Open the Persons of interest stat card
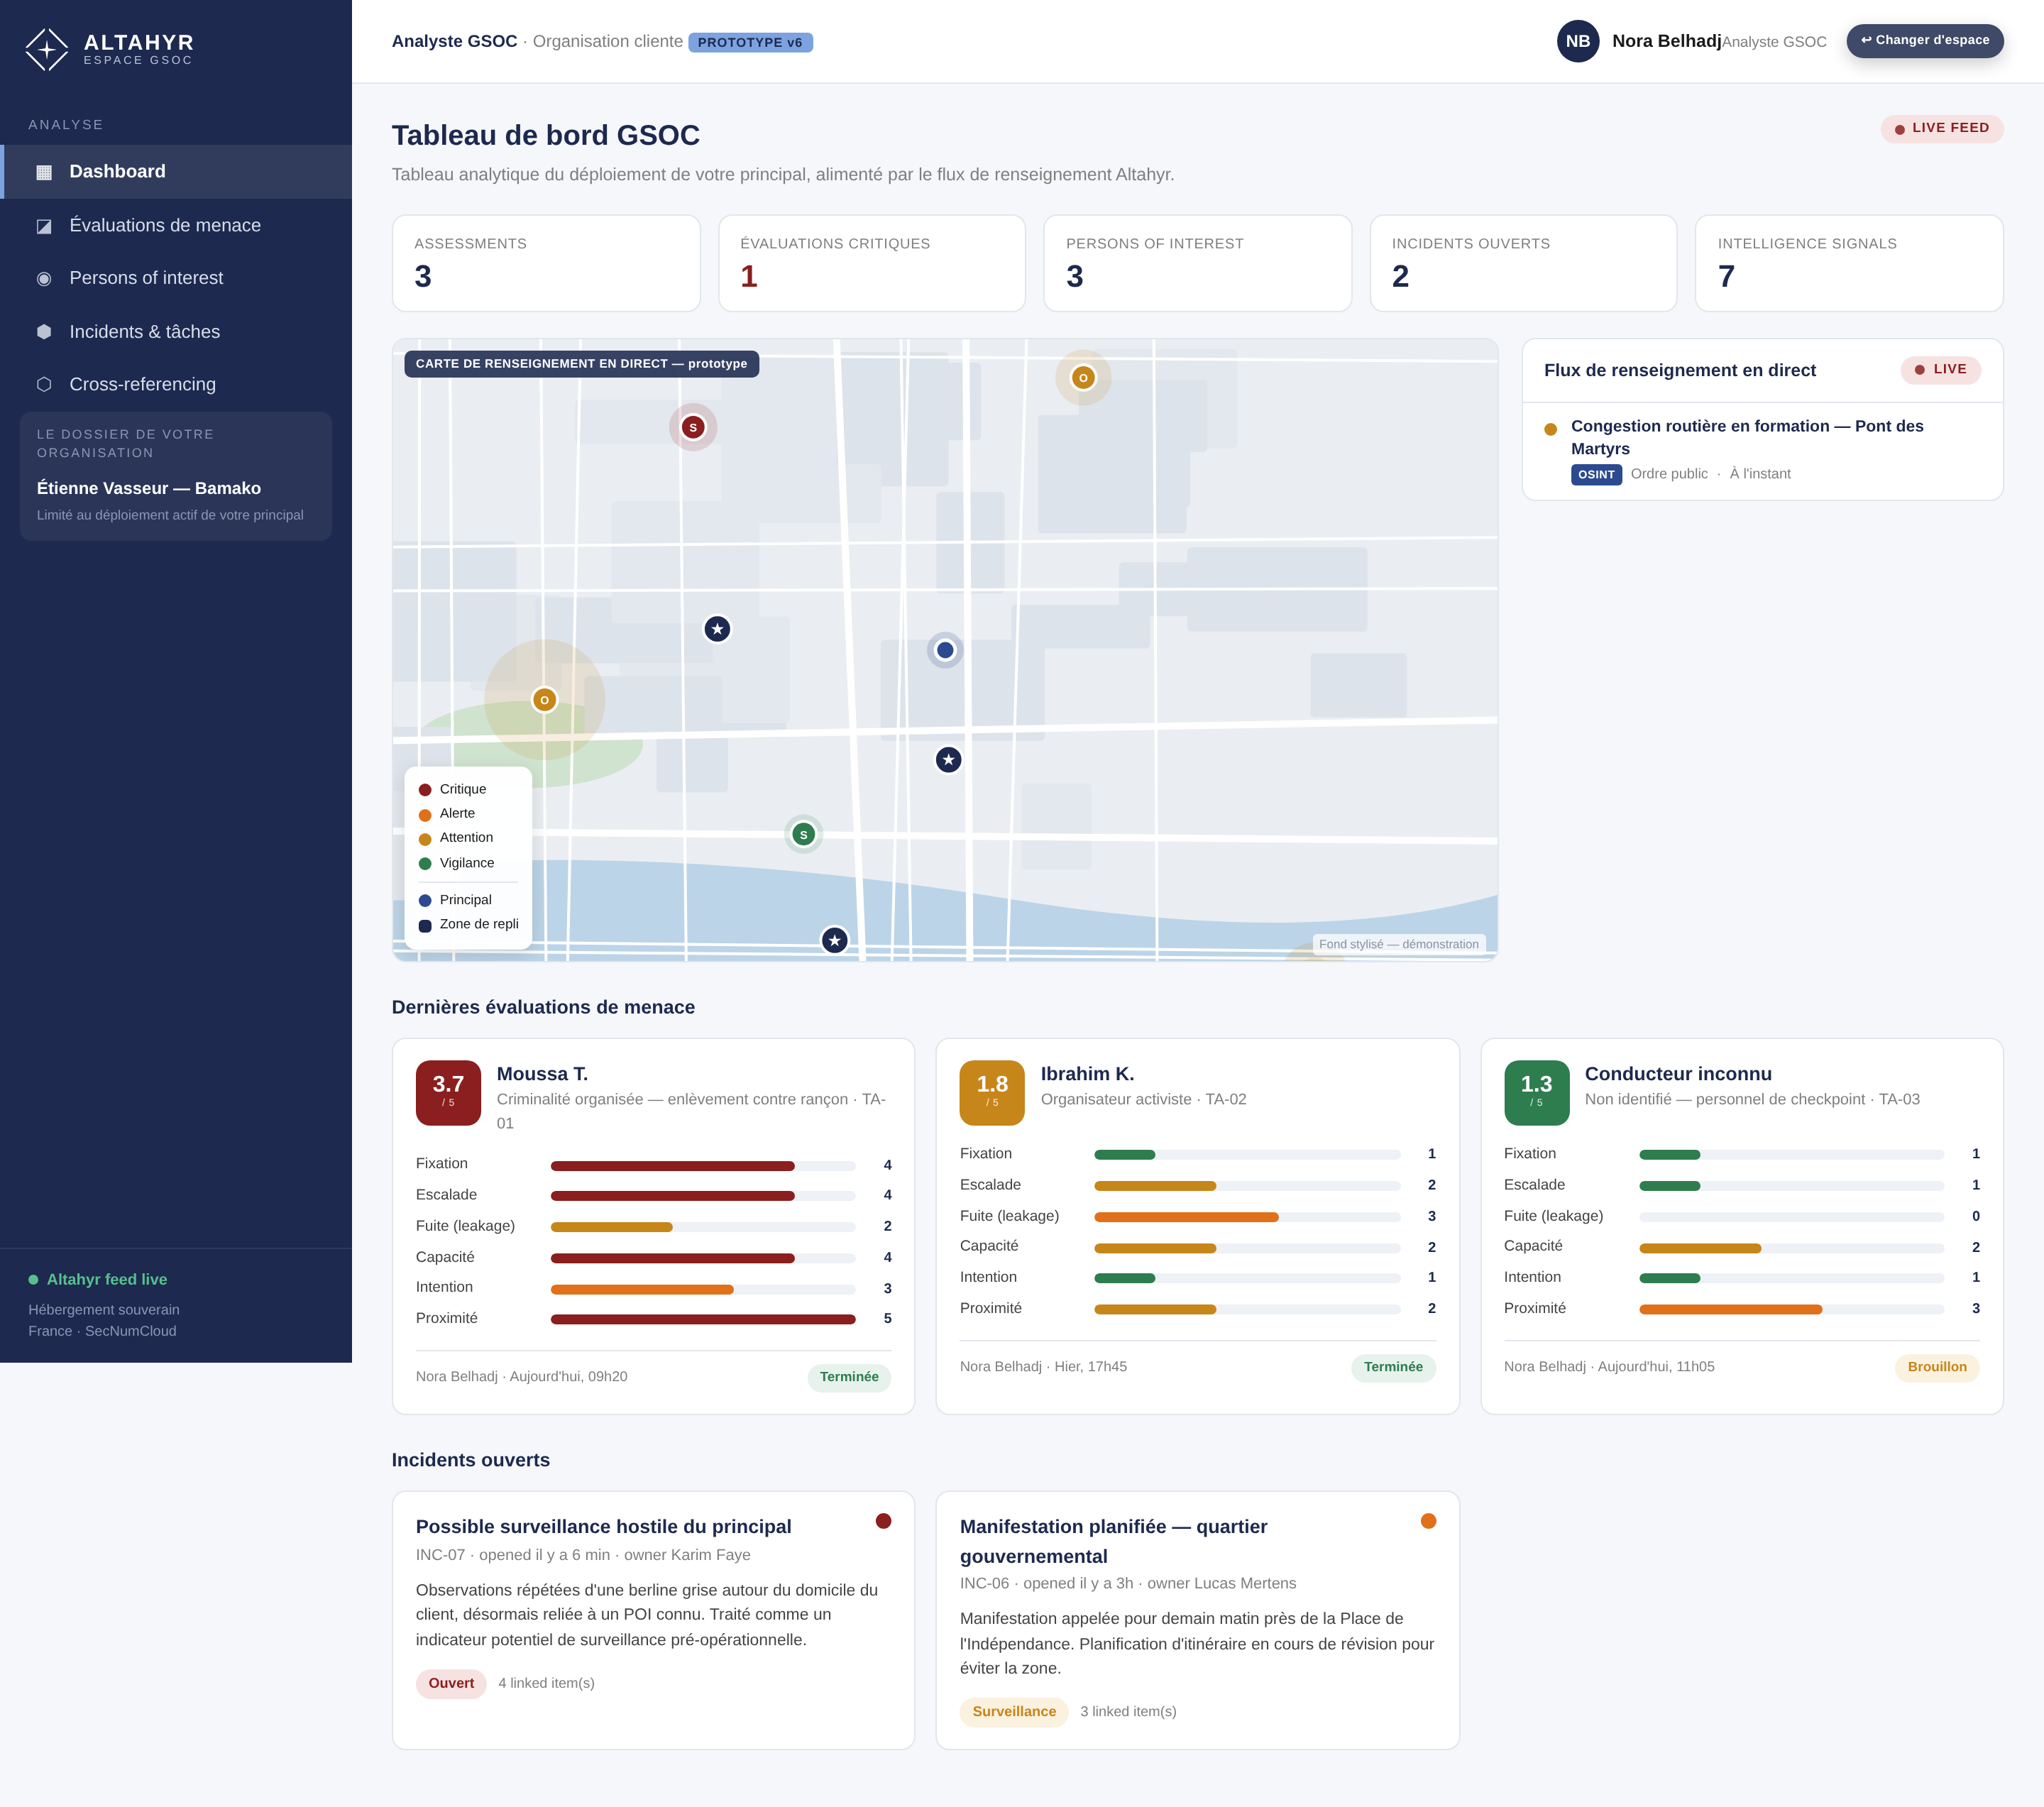This screenshot has width=2044, height=1807. click(x=1198, y=264)
